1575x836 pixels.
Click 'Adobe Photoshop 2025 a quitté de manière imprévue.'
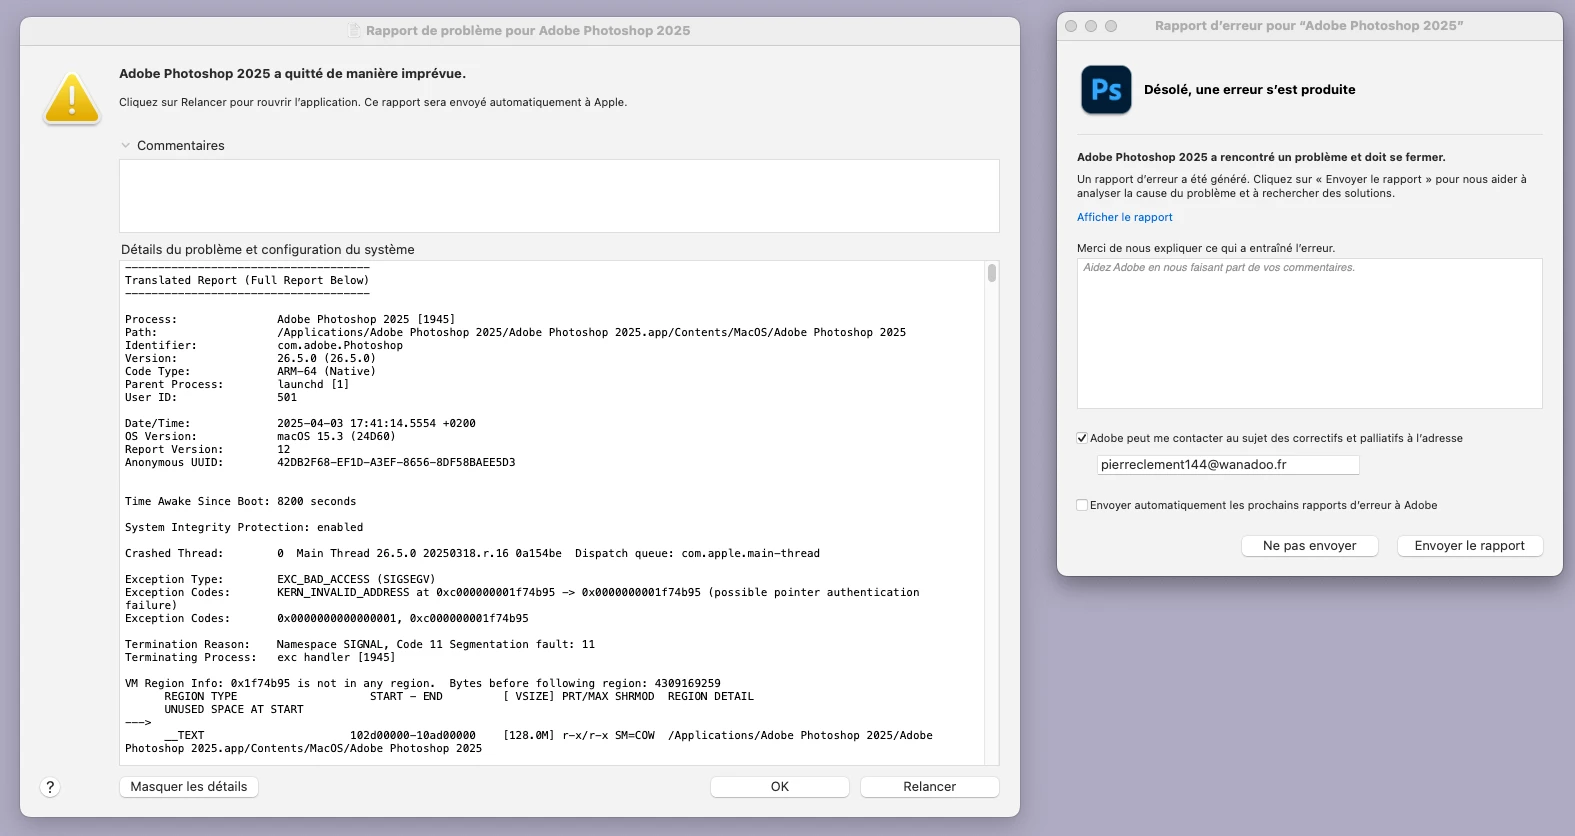292,74
